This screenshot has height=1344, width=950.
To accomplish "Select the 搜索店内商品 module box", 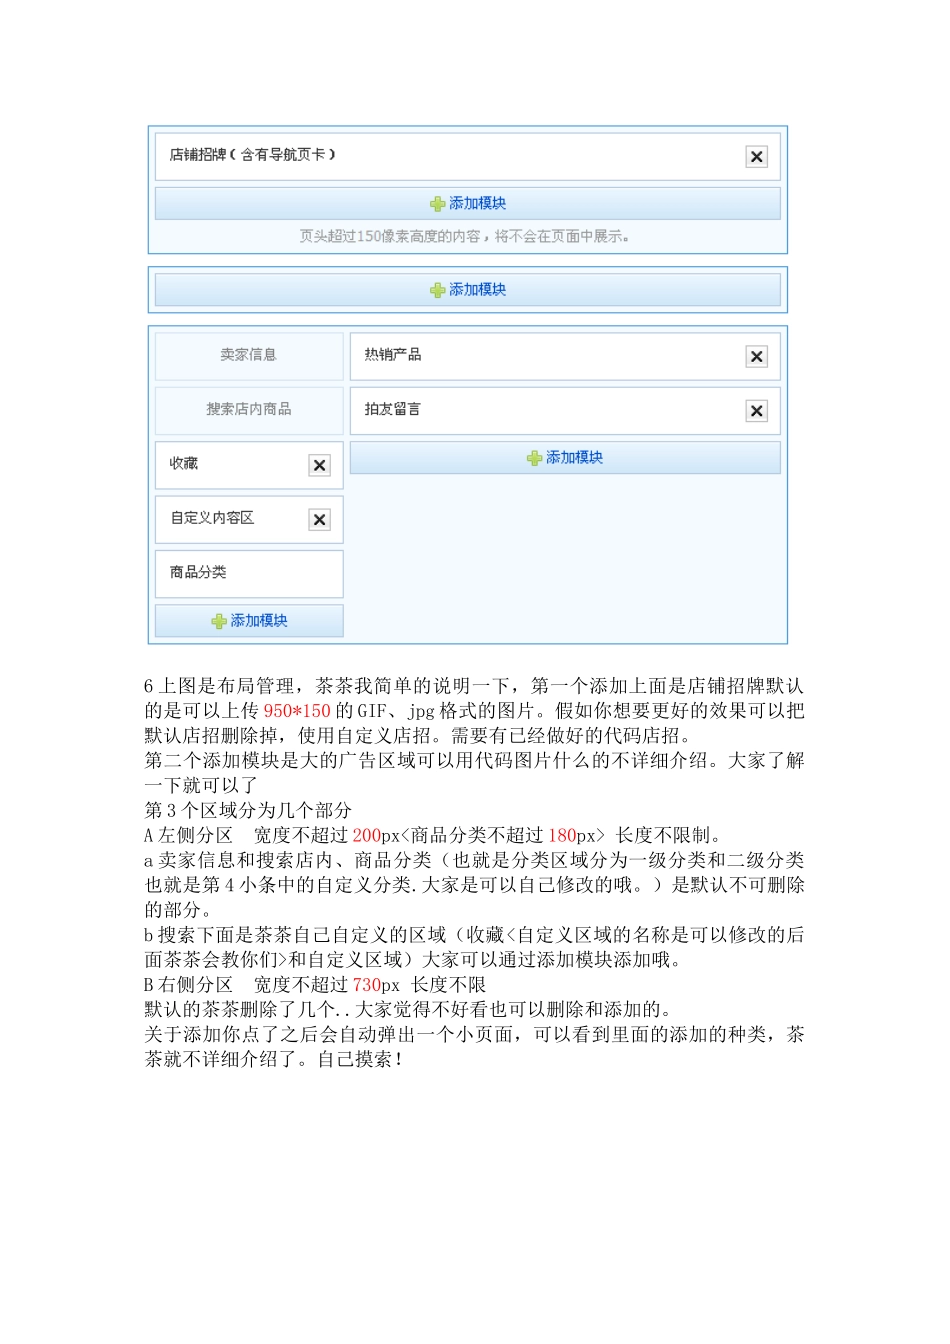I will 249,409.
